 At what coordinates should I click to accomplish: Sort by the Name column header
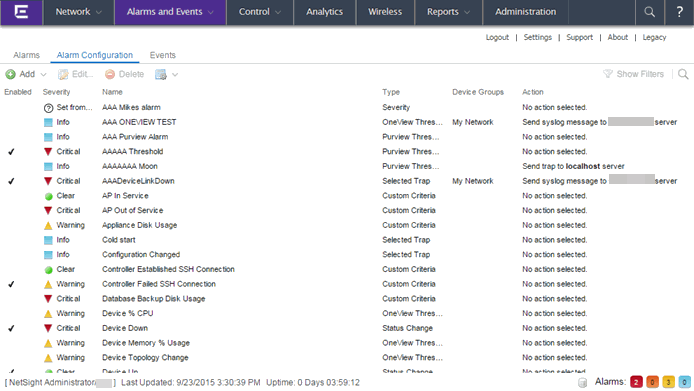[112, 92]
